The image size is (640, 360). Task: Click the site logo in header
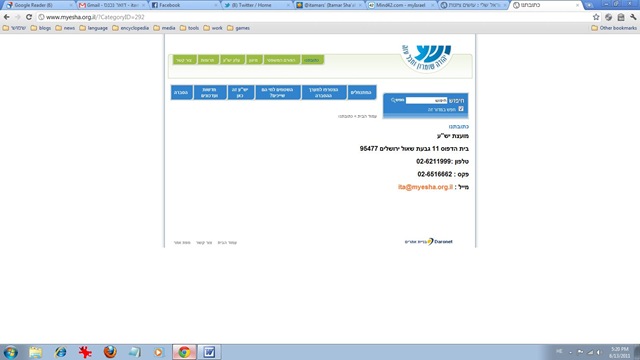point(426,58)
